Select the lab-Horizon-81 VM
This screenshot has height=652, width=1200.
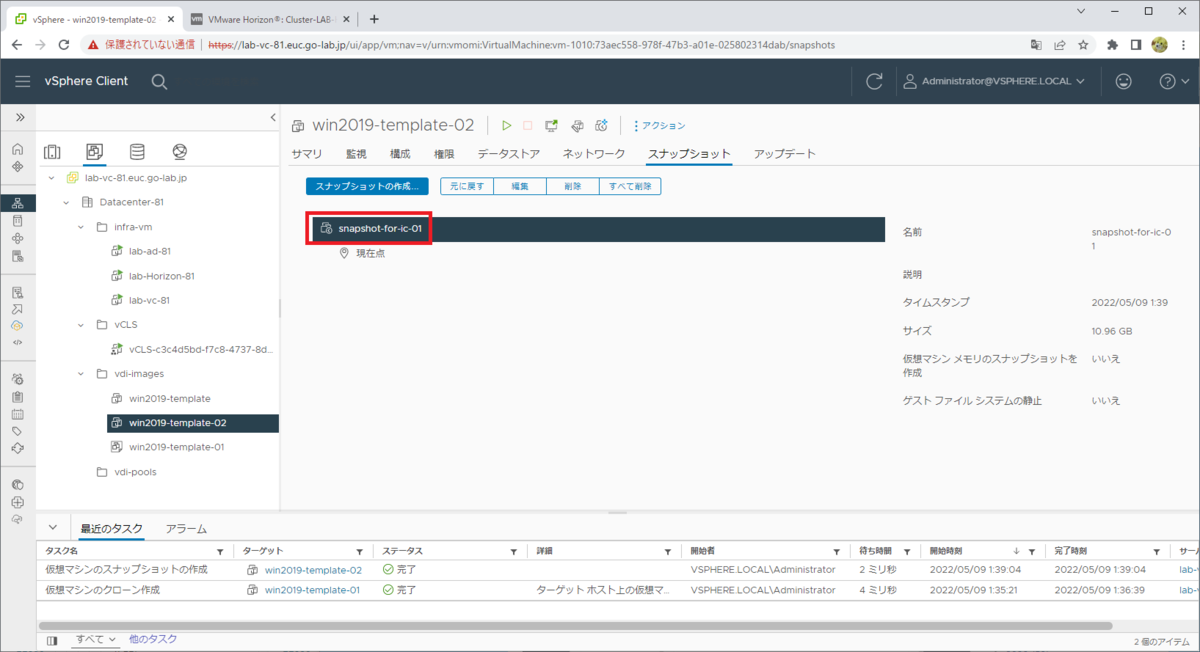[x=161, y=276]
